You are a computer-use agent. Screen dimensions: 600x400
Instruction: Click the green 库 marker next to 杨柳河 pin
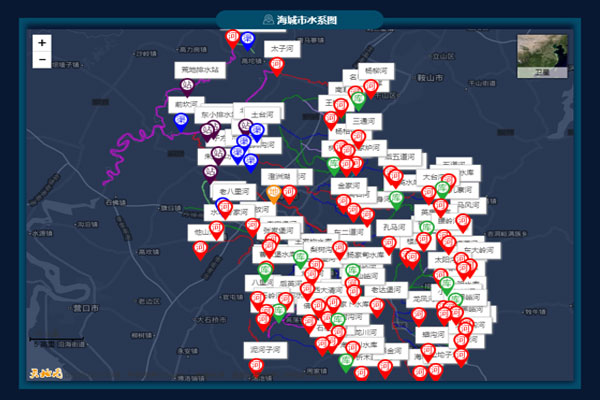click(x=359, y=101)
